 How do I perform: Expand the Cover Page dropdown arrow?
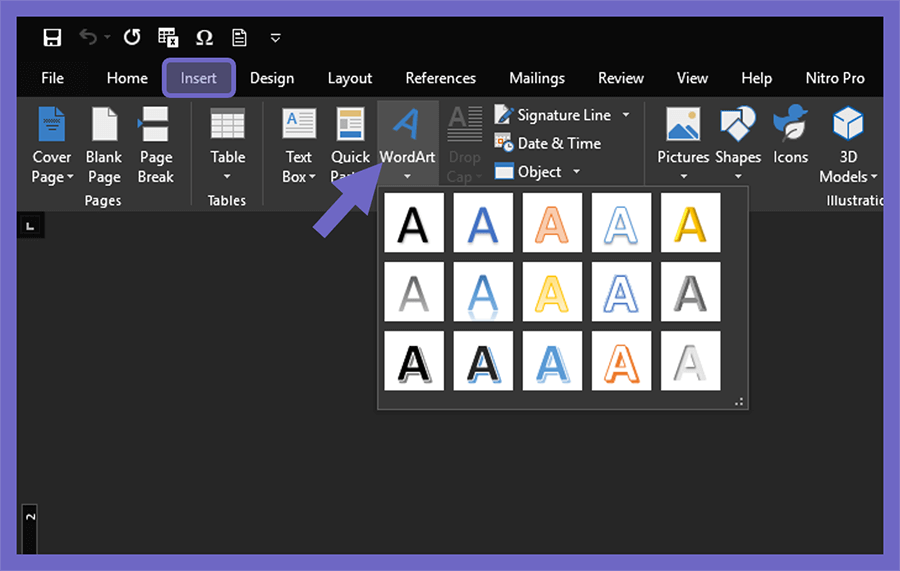coord(70,177)
